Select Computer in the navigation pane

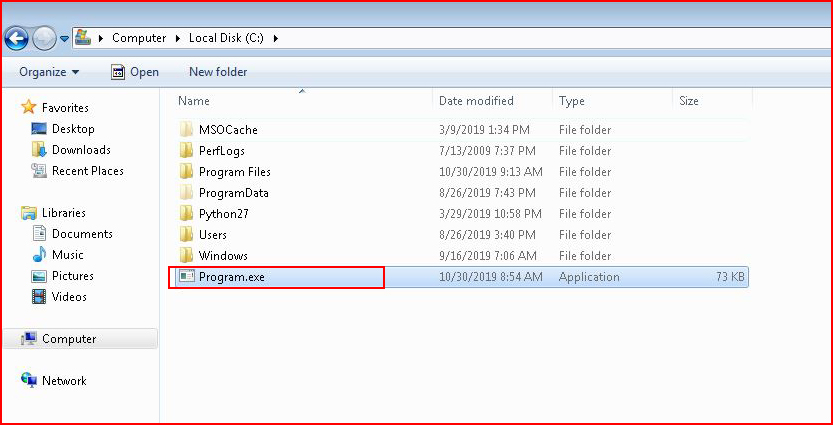(69, 339)
